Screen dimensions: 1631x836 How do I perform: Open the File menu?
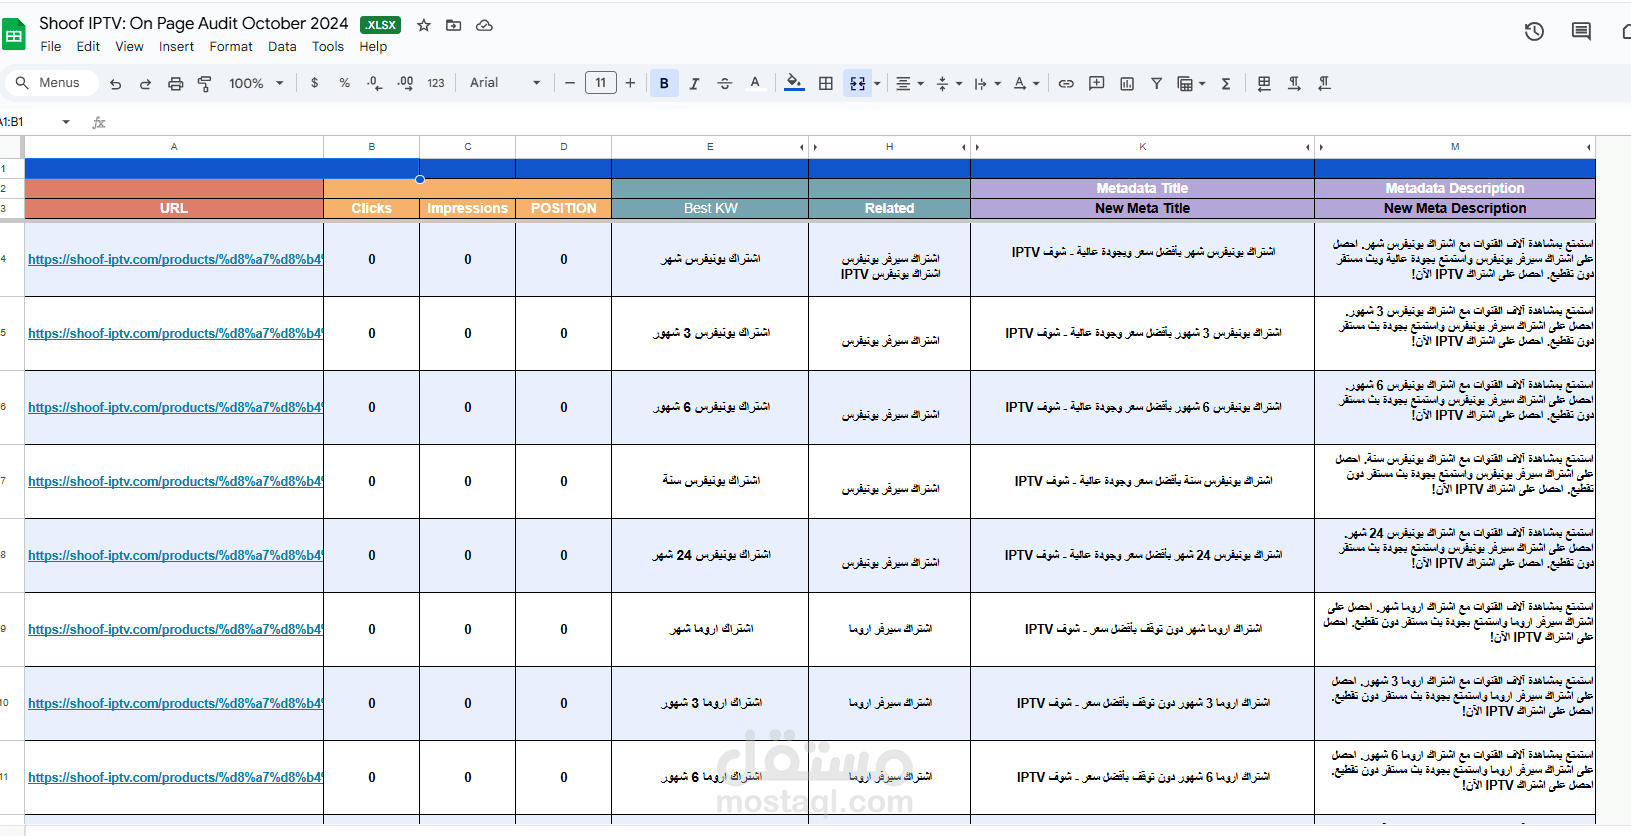pyautogui.click(x=51, y=47)
